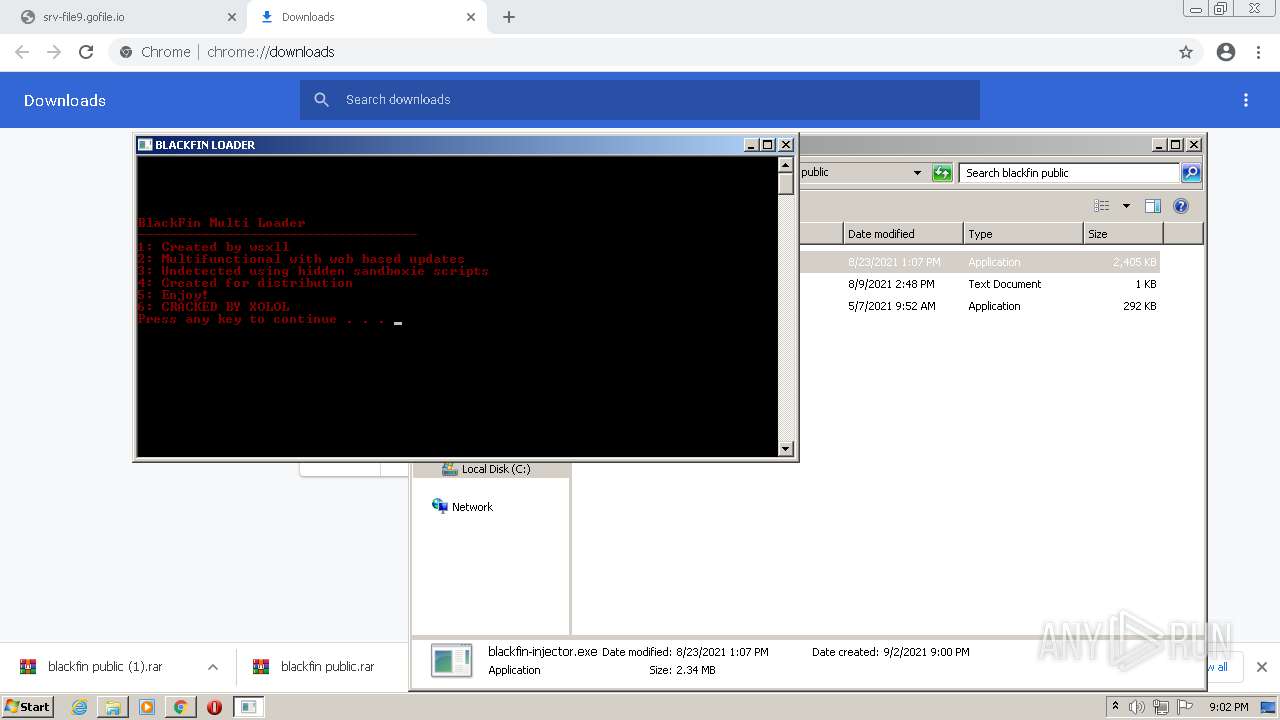Image resolution: width=1280 pixels, height=720 pixels.
Task: Click the Explorer refresh button
Action: (x=942, y=173)
